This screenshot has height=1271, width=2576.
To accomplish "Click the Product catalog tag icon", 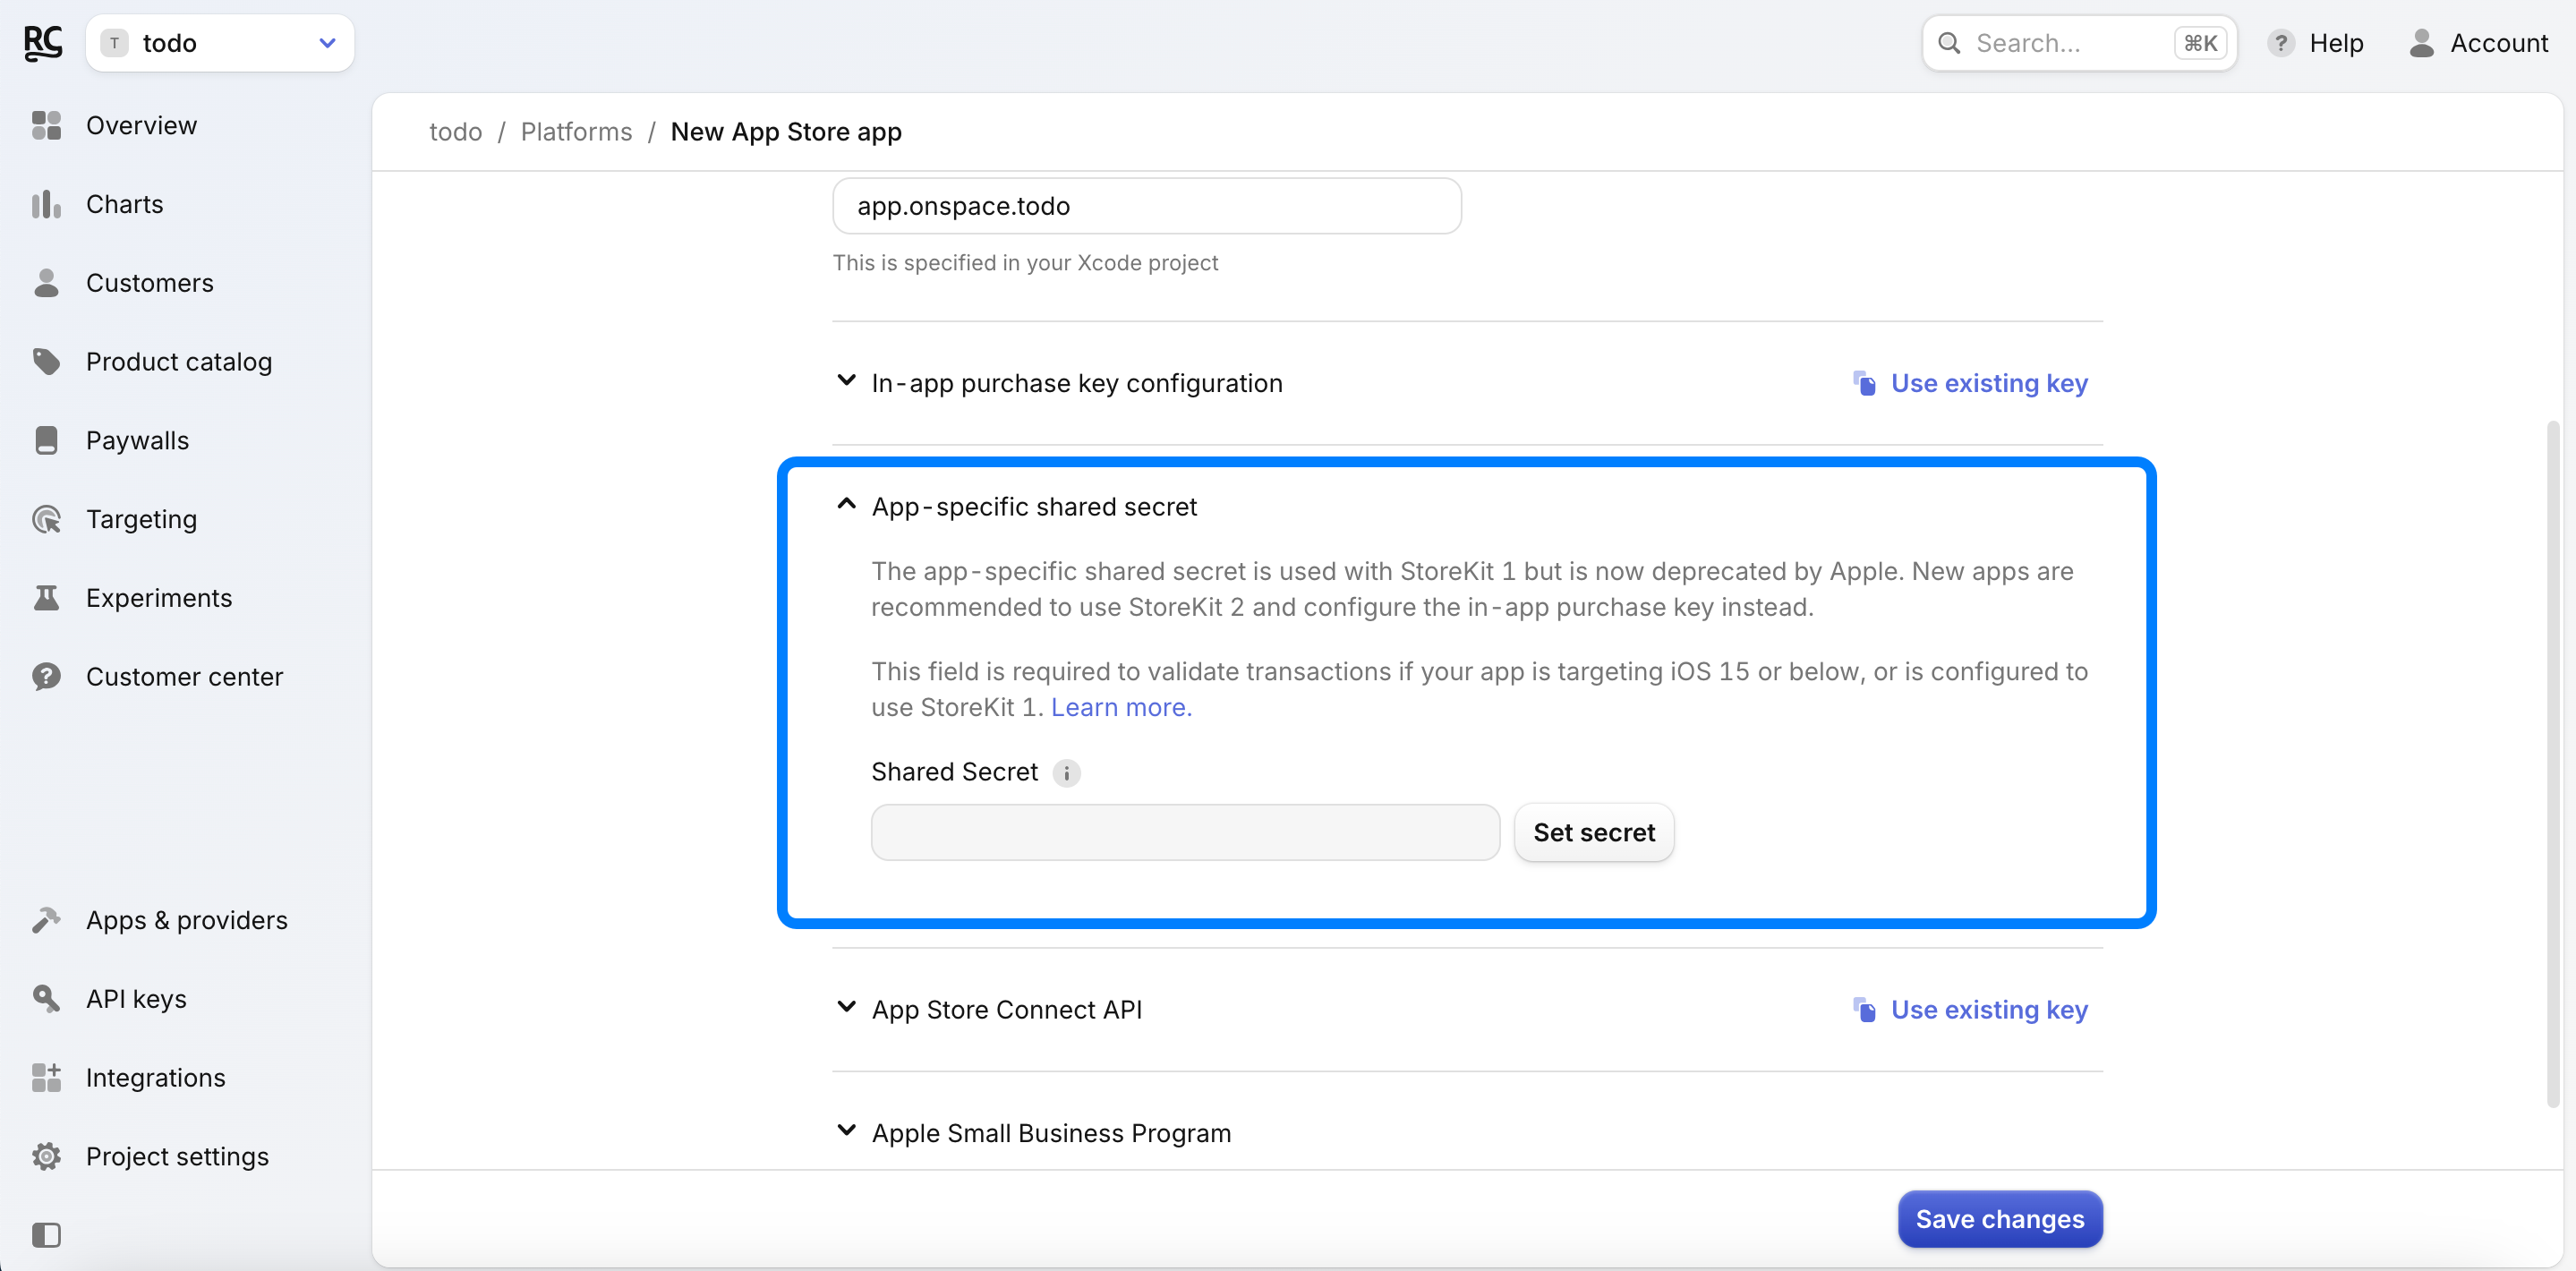I will click(x=46, y=361).
